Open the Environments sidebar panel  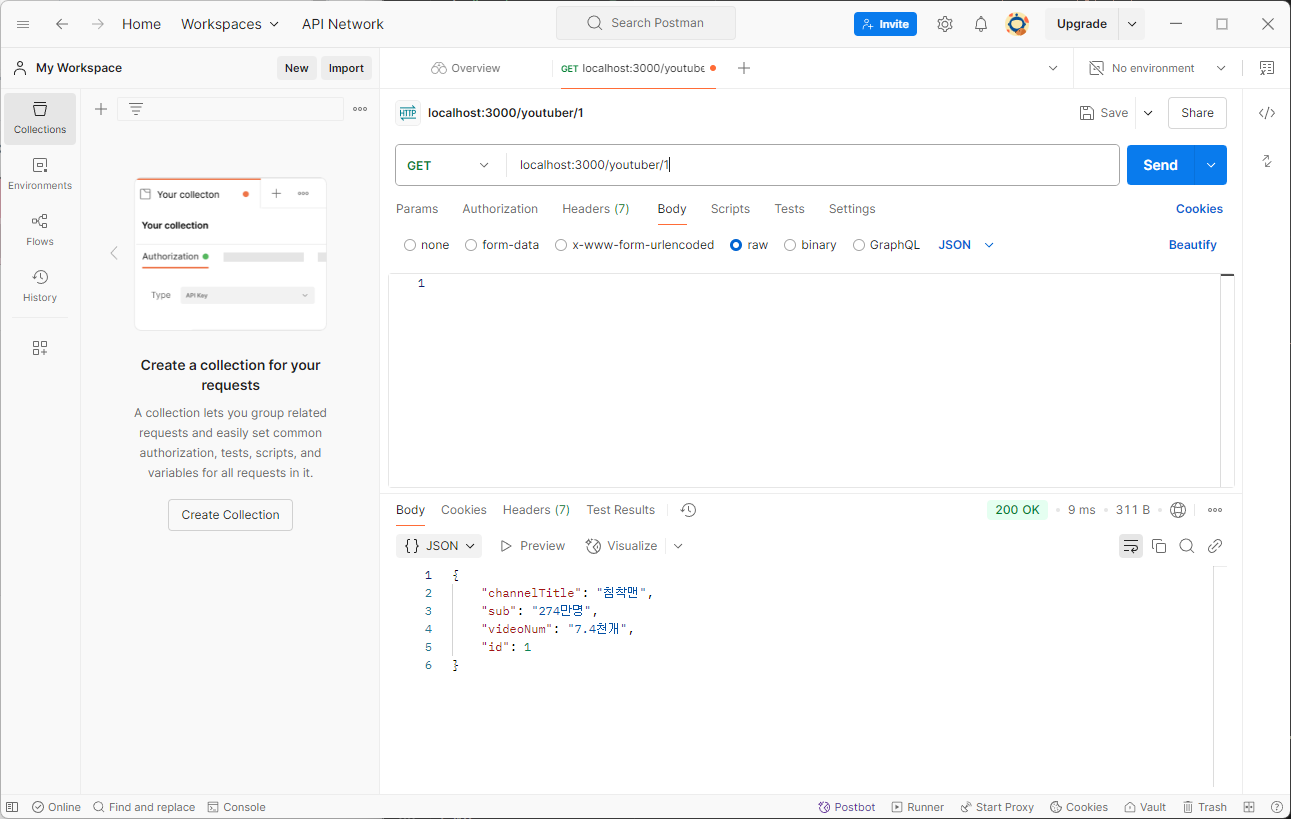coord(40,174)
